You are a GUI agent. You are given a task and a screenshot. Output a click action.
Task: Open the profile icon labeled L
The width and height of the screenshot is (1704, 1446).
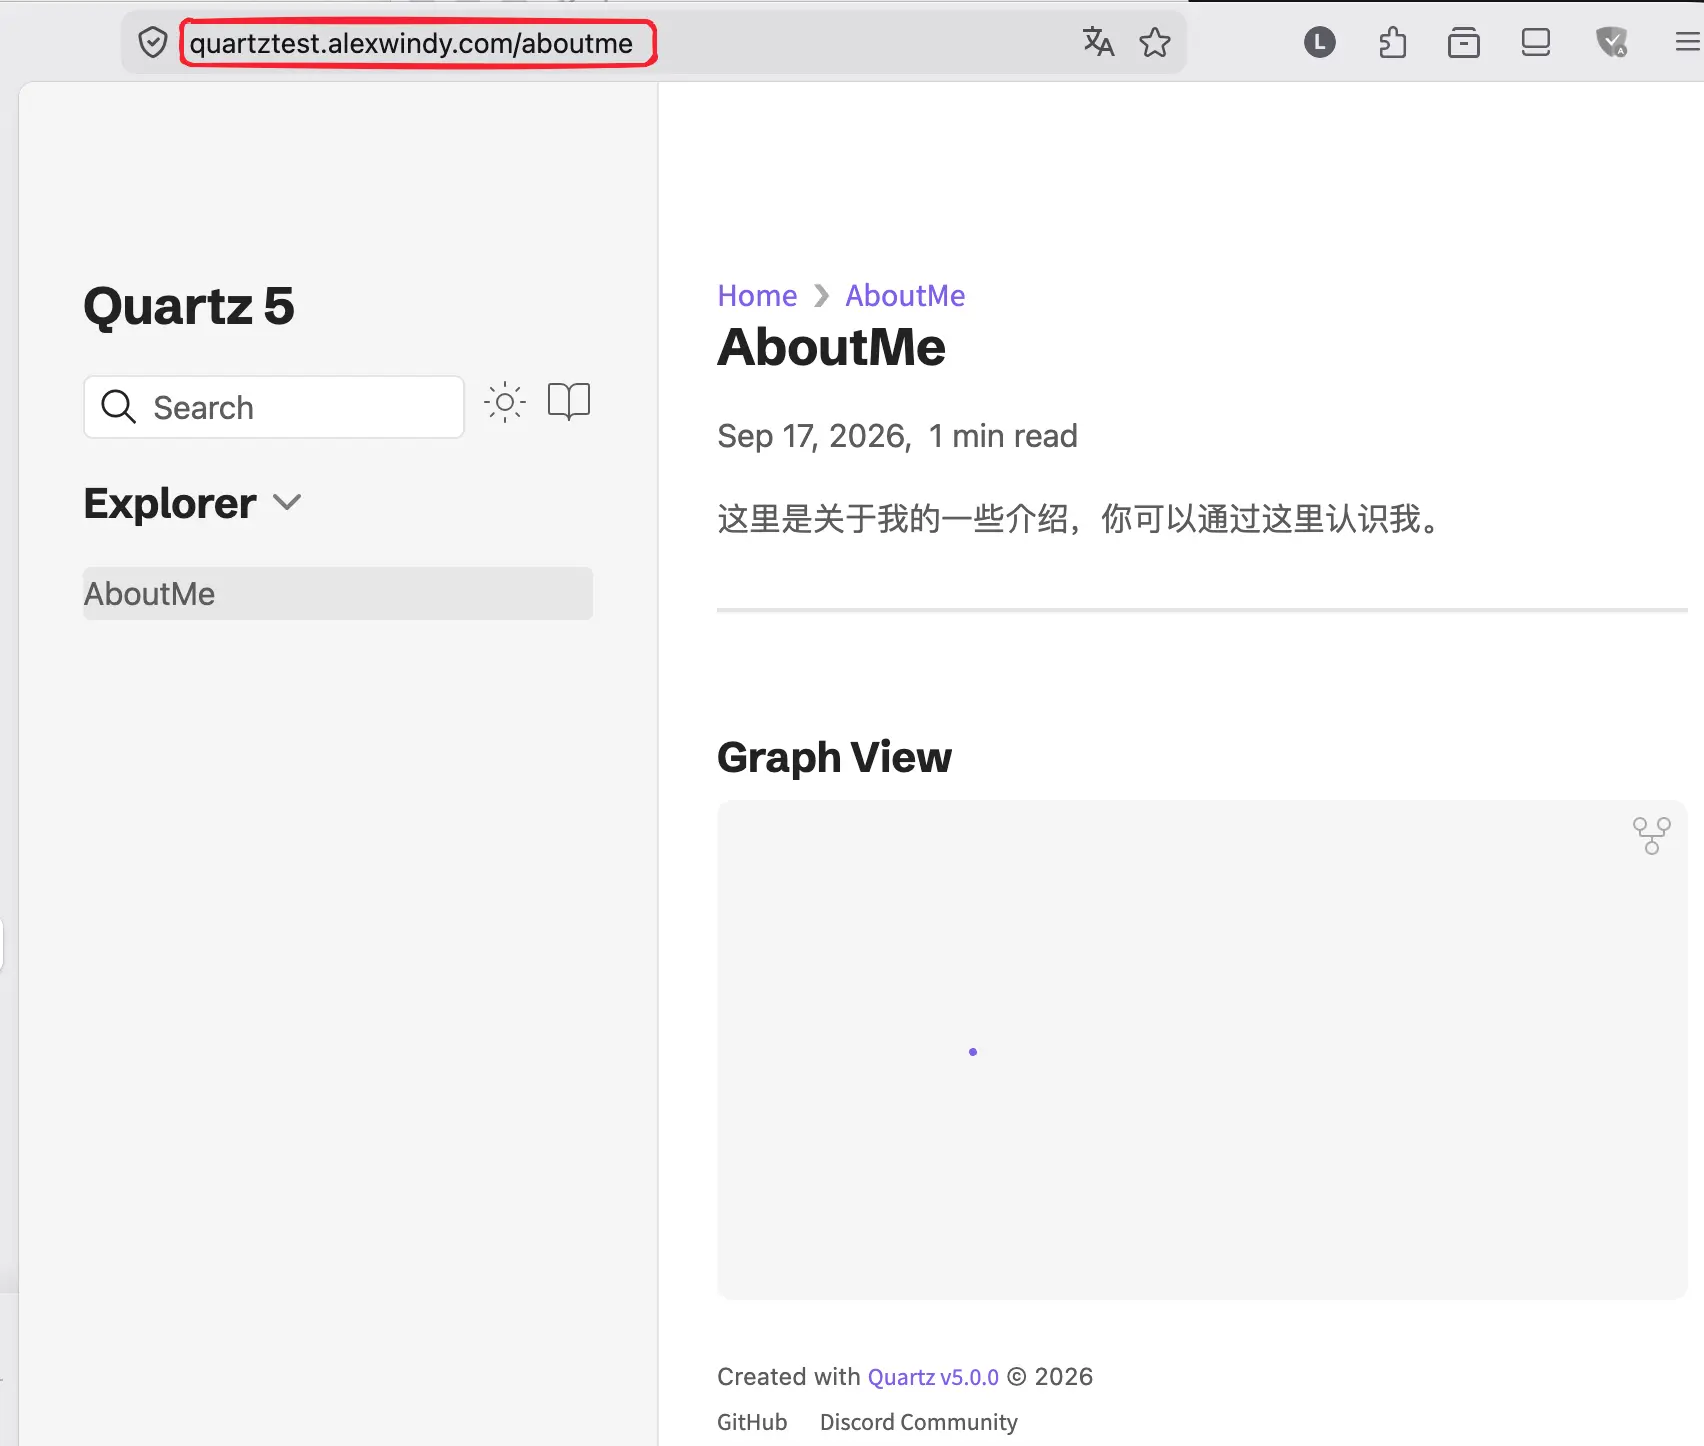(x=1320, y=42)
